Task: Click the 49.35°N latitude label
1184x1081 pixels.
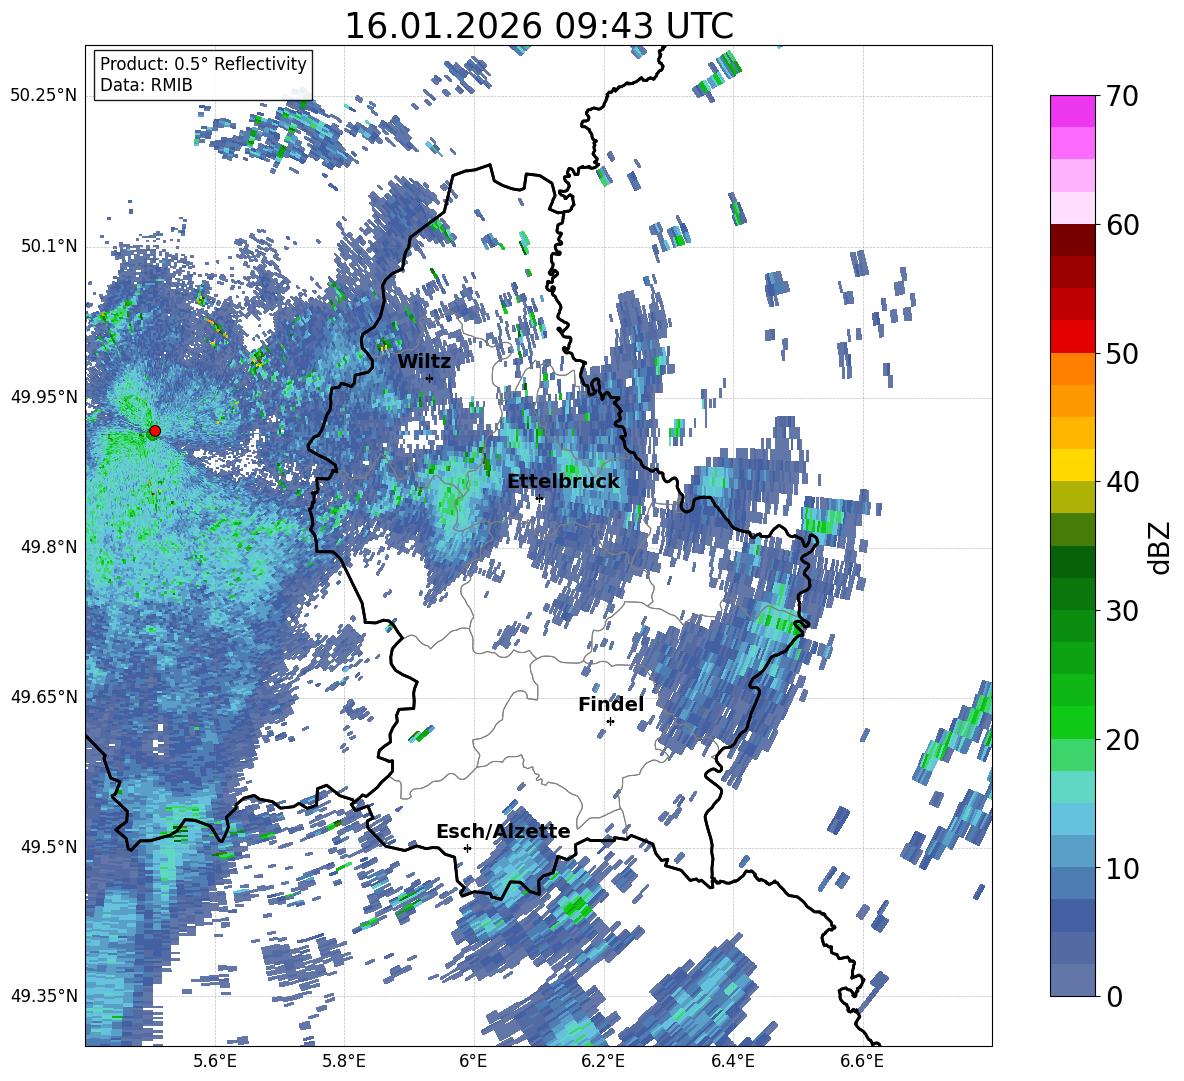Action: (x=44, y=996)
